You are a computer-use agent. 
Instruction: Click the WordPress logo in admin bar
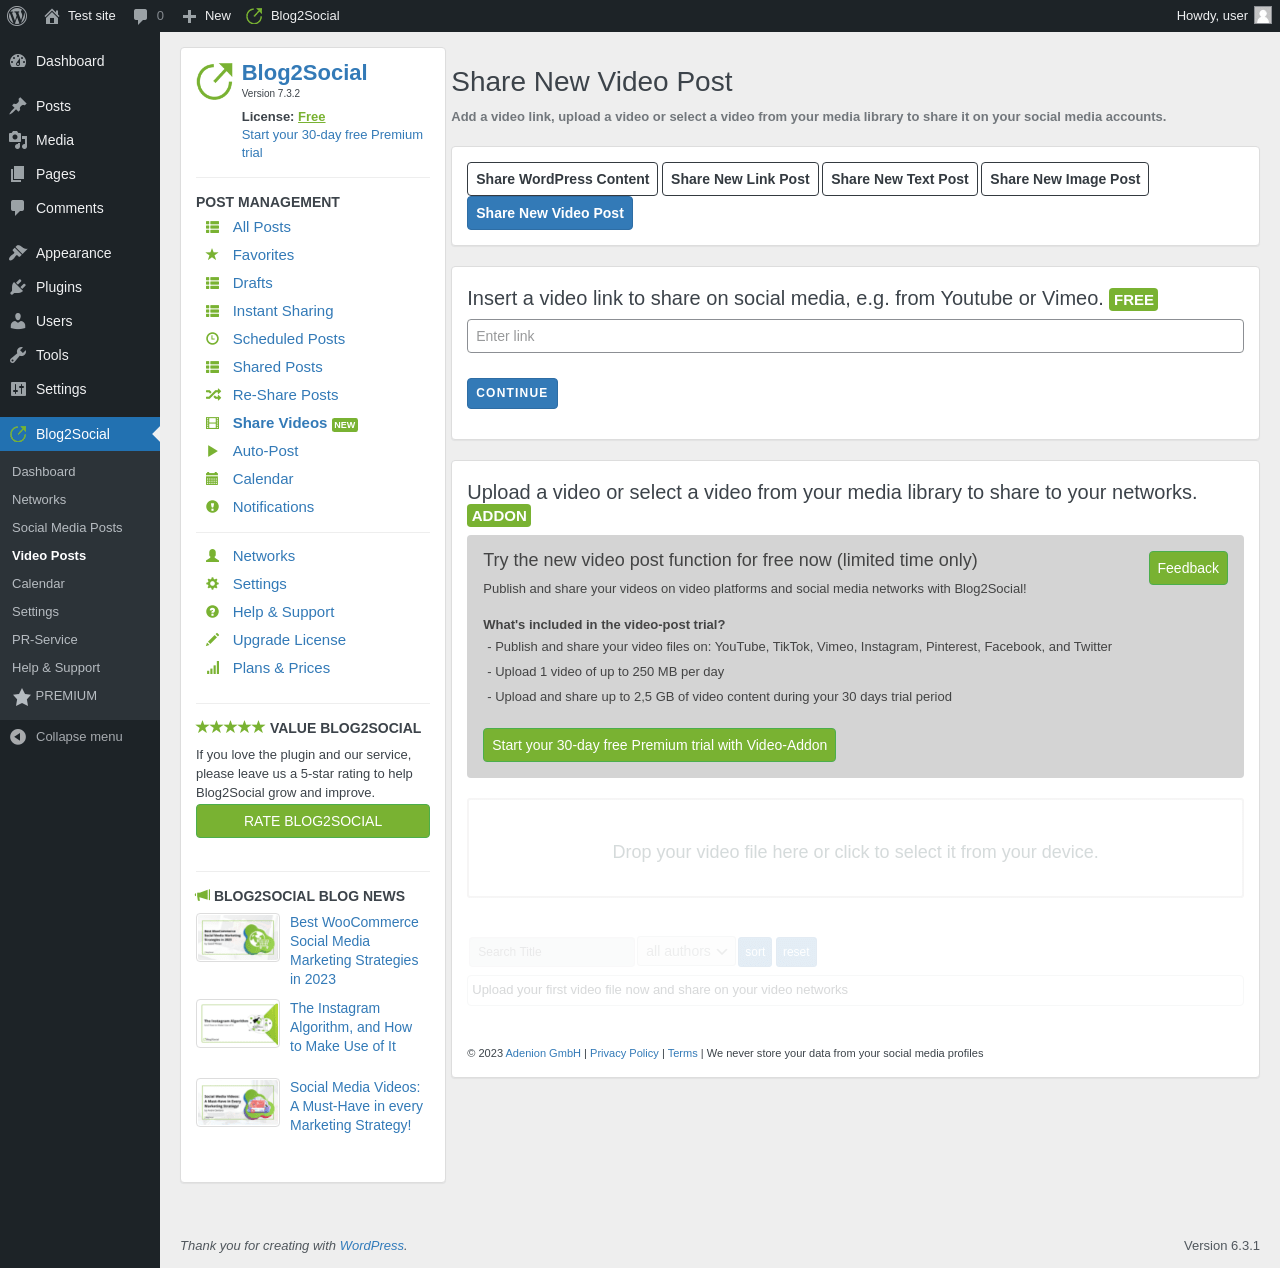[x=17, y=16]
